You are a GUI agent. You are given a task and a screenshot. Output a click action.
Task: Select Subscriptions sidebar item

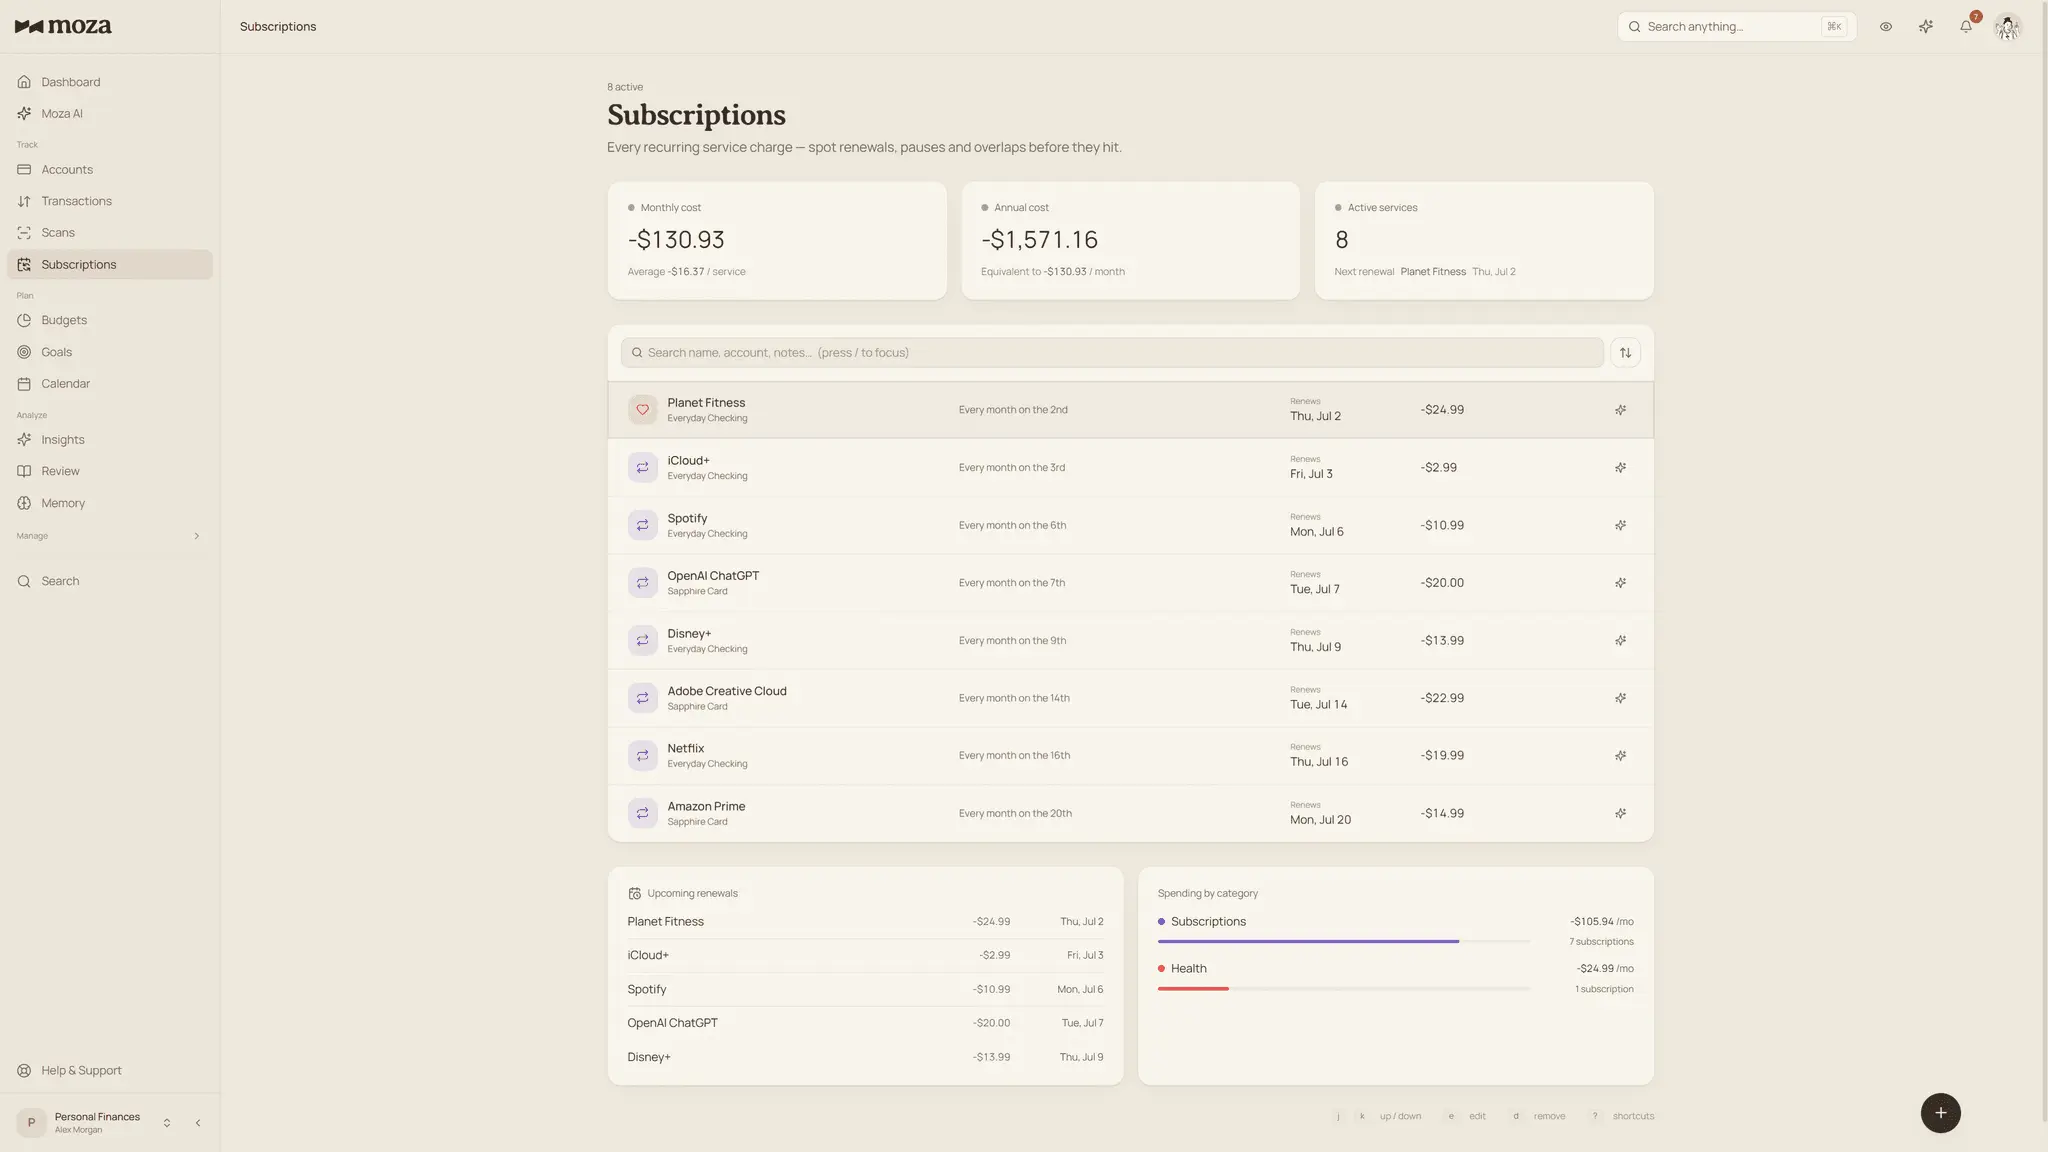coord(109,265)
